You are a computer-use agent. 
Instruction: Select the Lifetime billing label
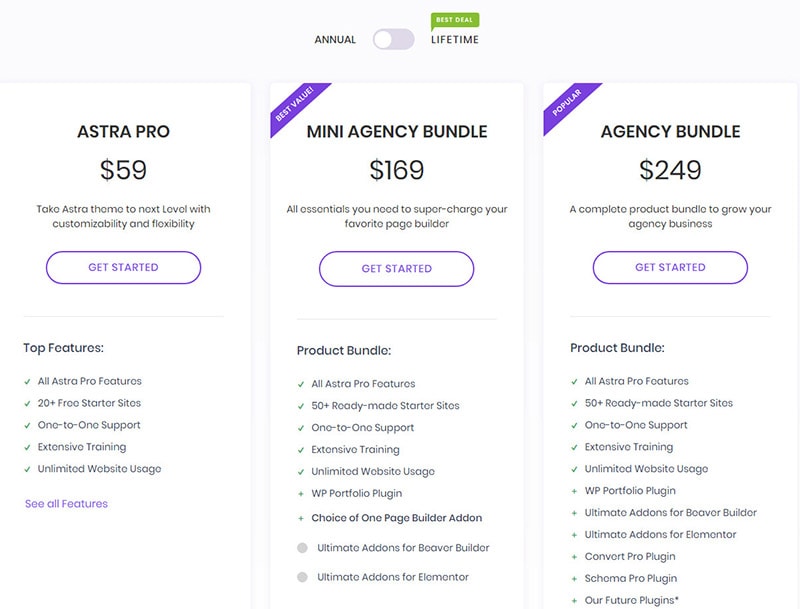pyautogui.click(x=455, y=40)
